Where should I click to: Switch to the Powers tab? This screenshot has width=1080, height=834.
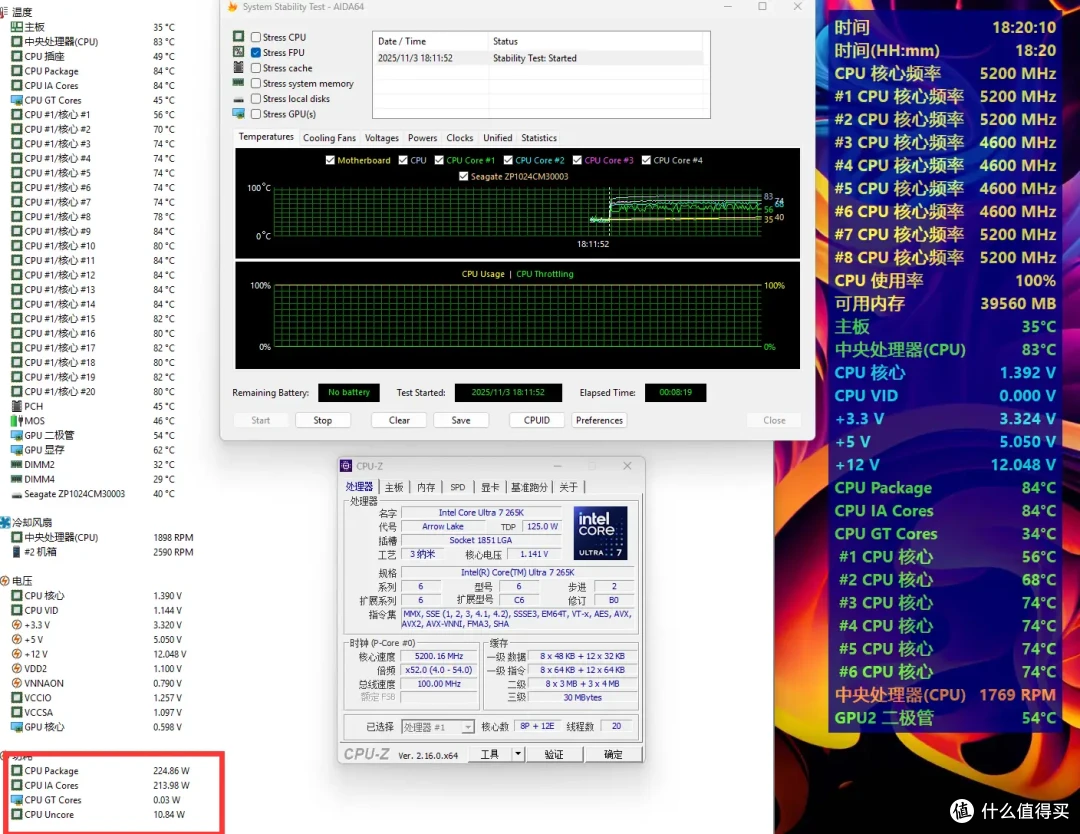tap(422, 138)
